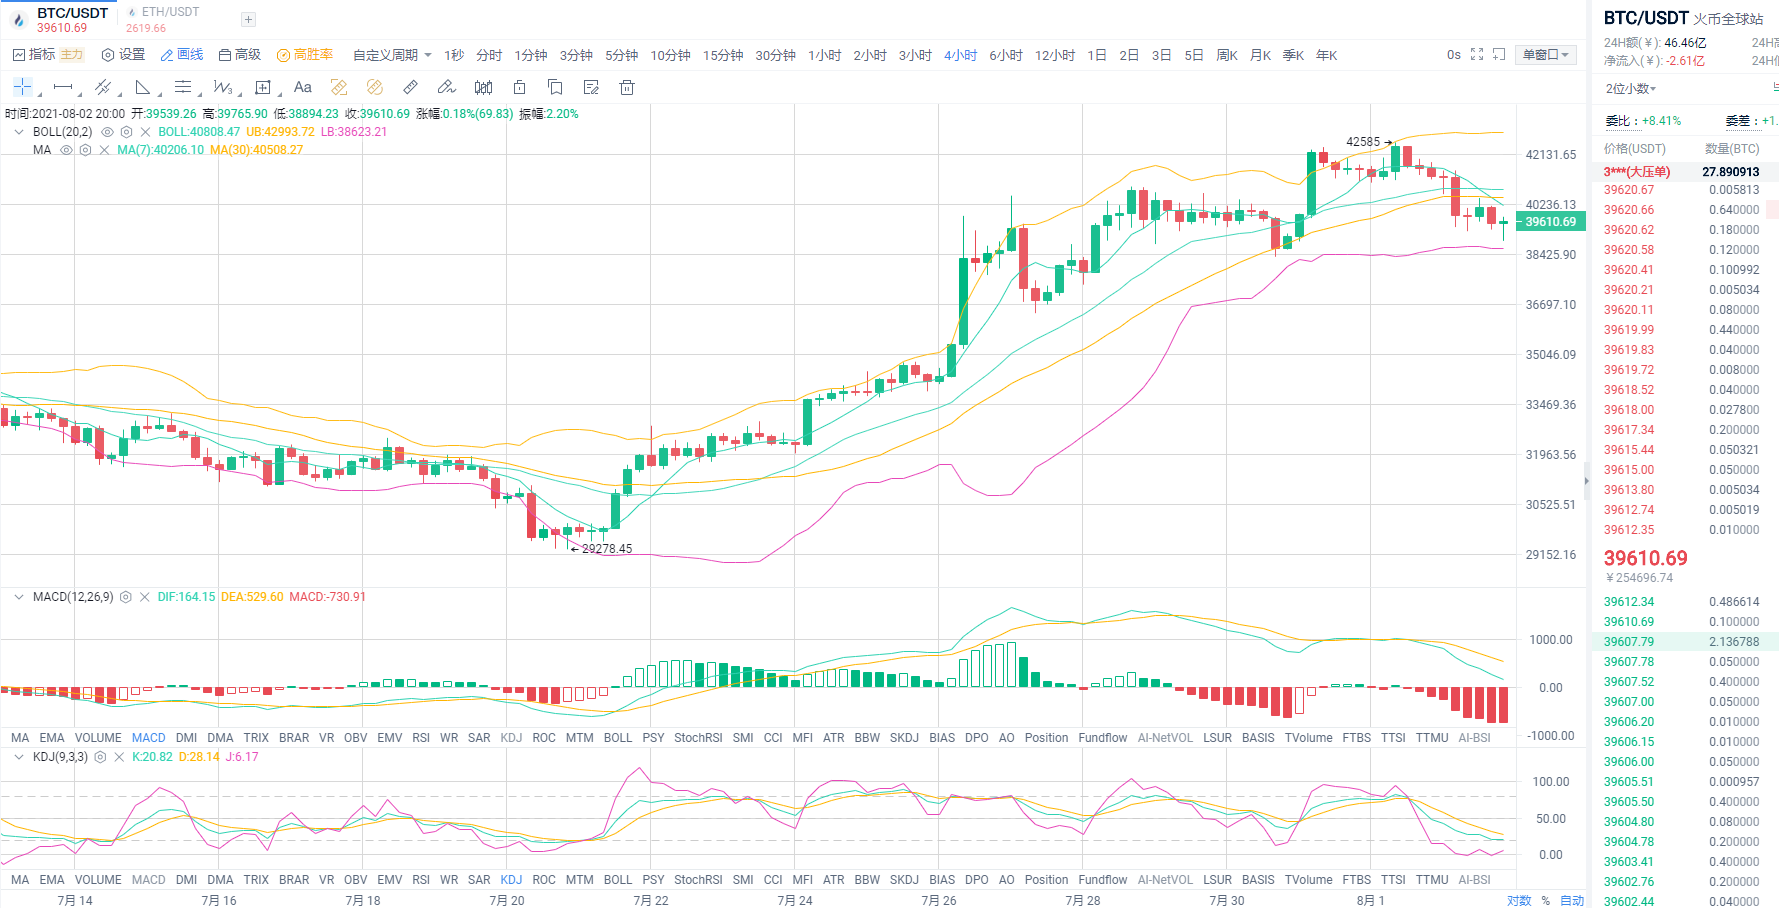Toggle 对数 logarithmic scale
The width and height of the screenshot is (1779, 908).
pos(1519,900)
